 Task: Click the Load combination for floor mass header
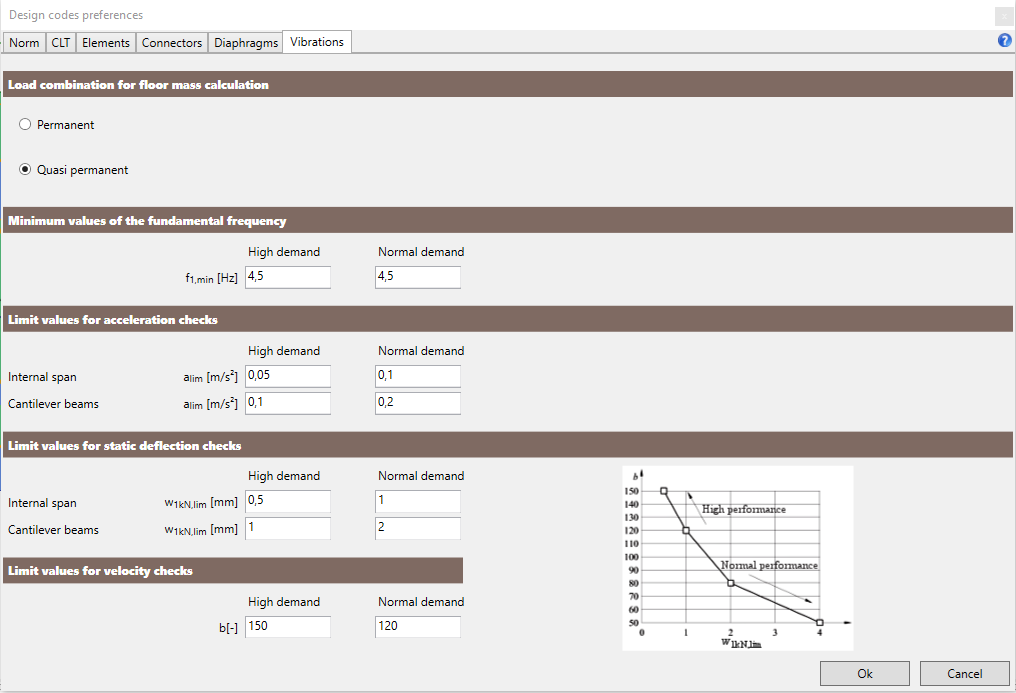pos(507,84)
